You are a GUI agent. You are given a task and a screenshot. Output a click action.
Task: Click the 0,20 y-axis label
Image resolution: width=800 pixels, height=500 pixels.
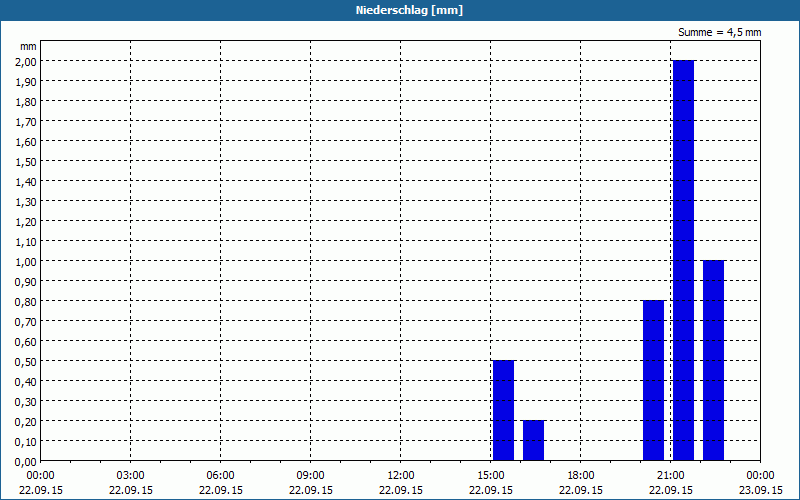[x=26, y=421]
